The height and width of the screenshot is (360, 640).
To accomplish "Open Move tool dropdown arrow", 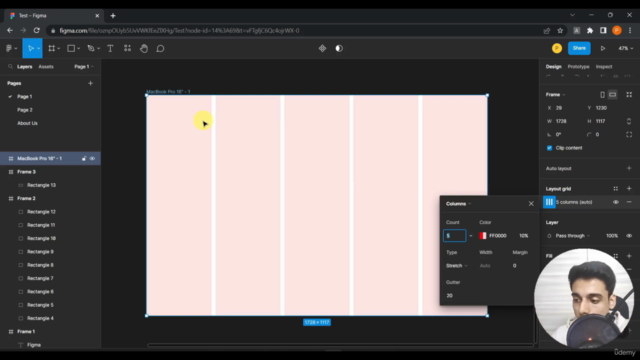I will tap(39, 49).
